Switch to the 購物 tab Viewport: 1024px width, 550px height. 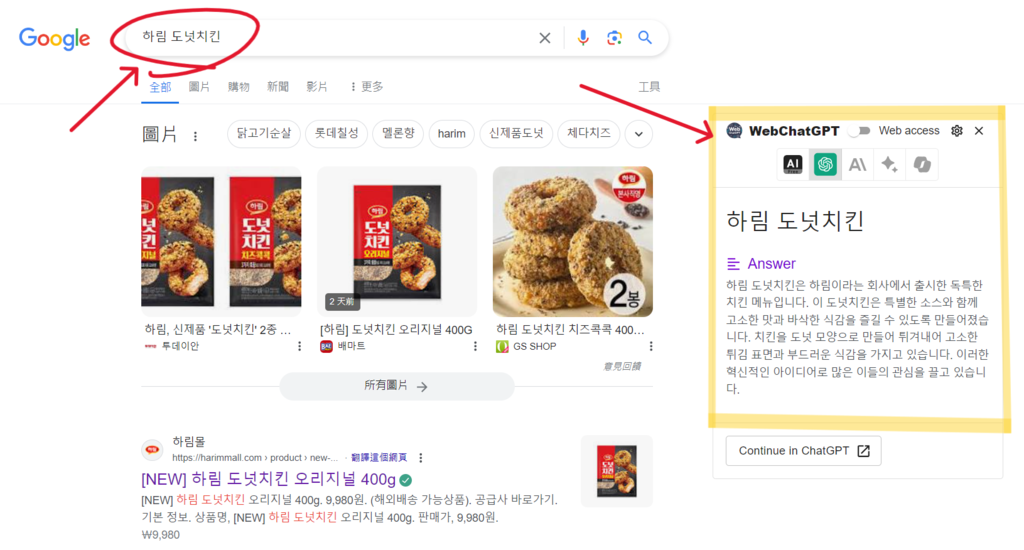coord(238,87)
